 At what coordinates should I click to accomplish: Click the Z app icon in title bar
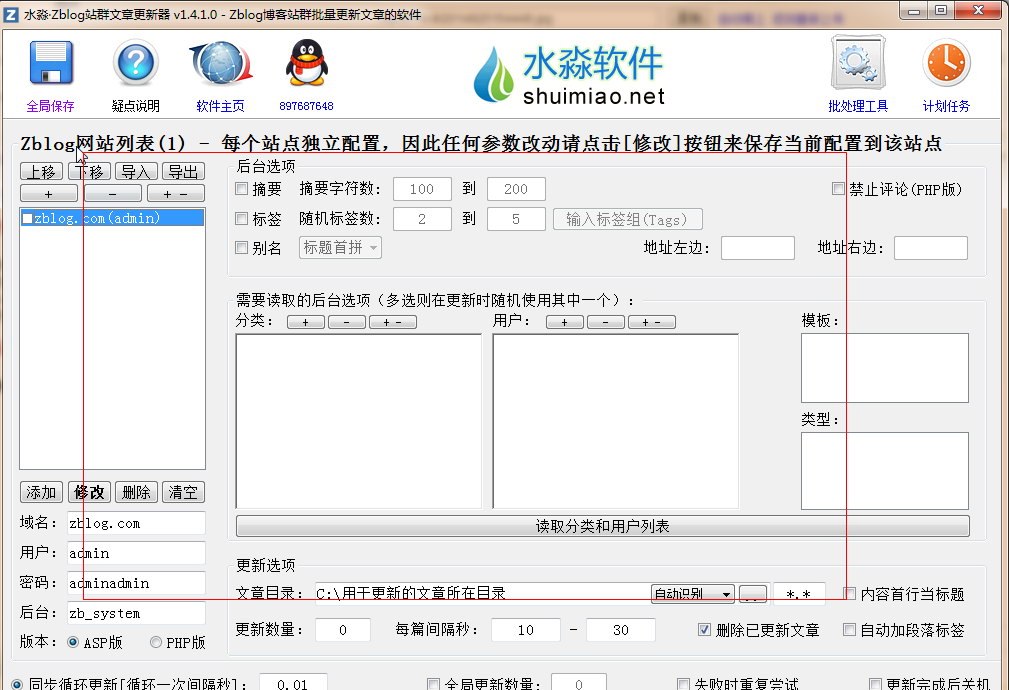point(11,14)
